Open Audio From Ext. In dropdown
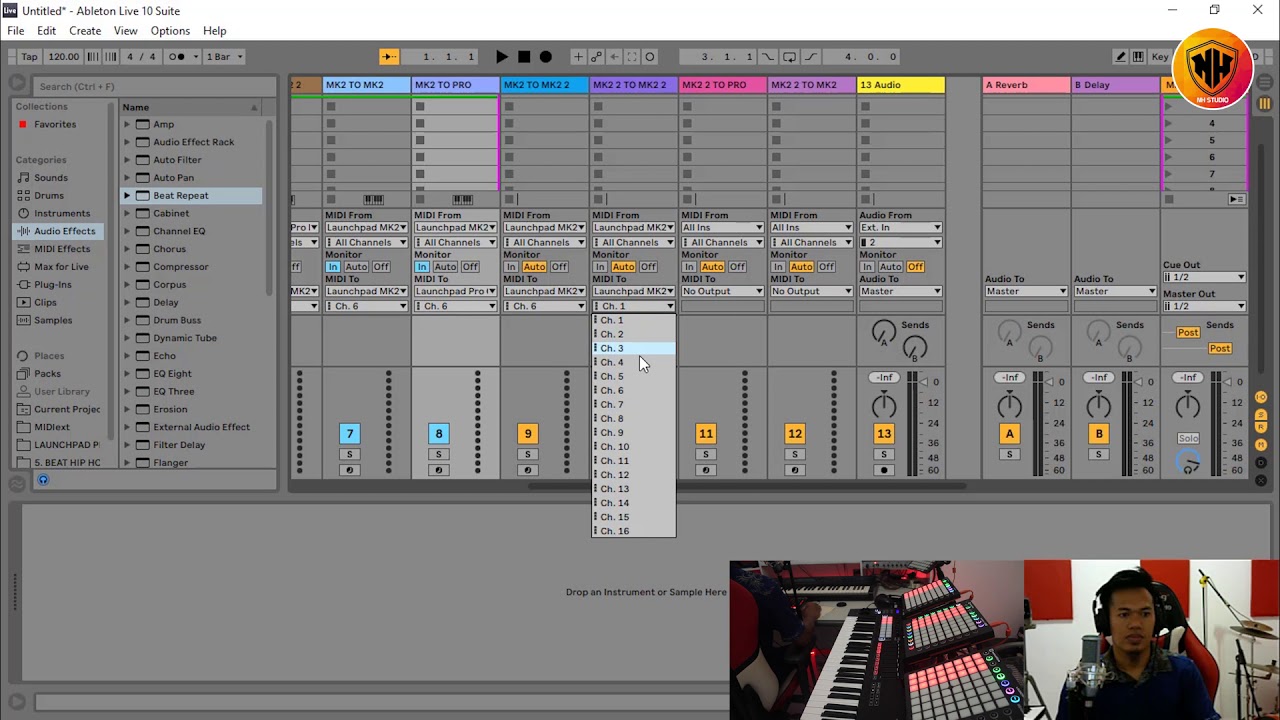The image size is (1280, 720). tap(900, 228)
